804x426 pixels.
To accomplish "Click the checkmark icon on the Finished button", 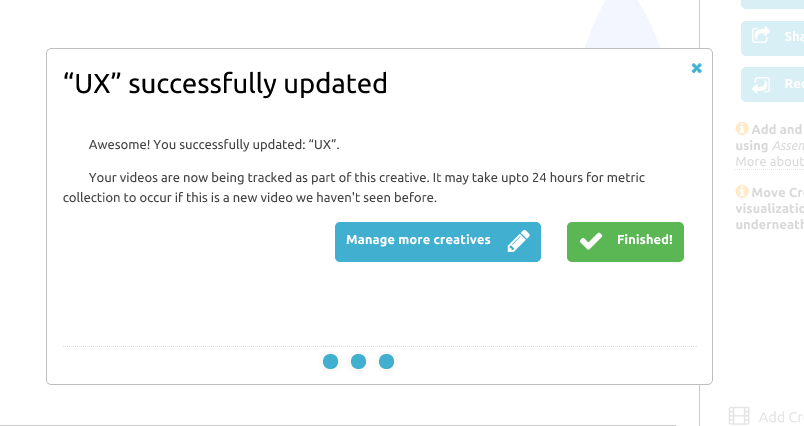I will tap(591, 242).
